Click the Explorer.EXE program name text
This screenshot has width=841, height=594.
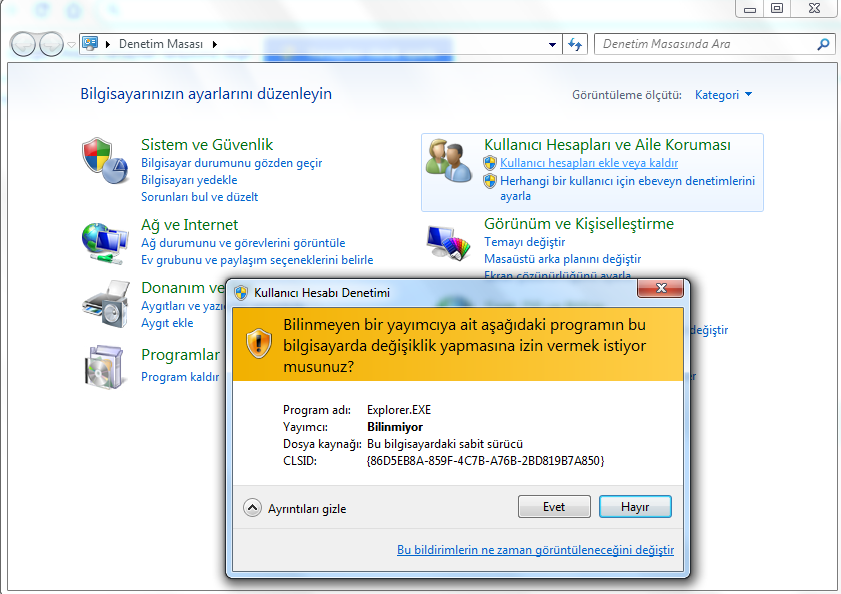click(399, 410)
